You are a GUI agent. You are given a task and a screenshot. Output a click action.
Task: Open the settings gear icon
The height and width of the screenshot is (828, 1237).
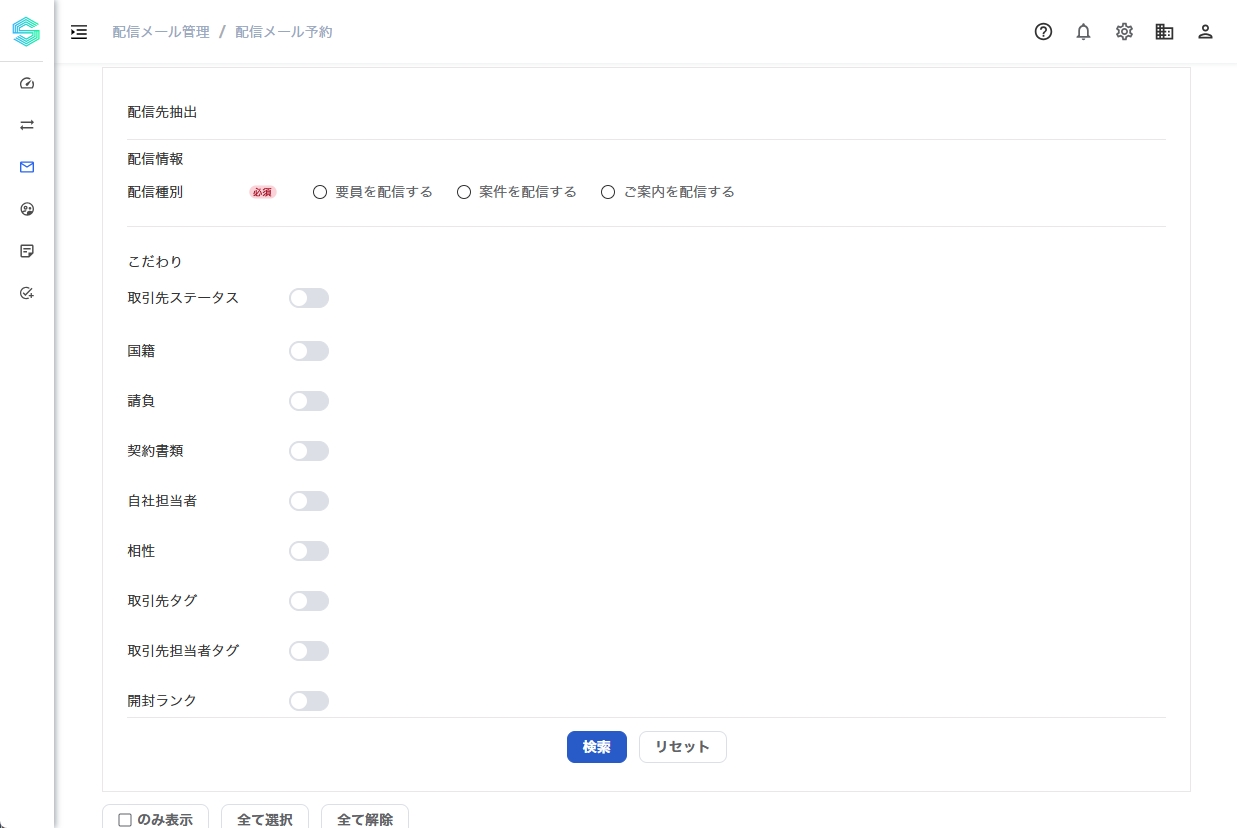[x=1124, y=32]
